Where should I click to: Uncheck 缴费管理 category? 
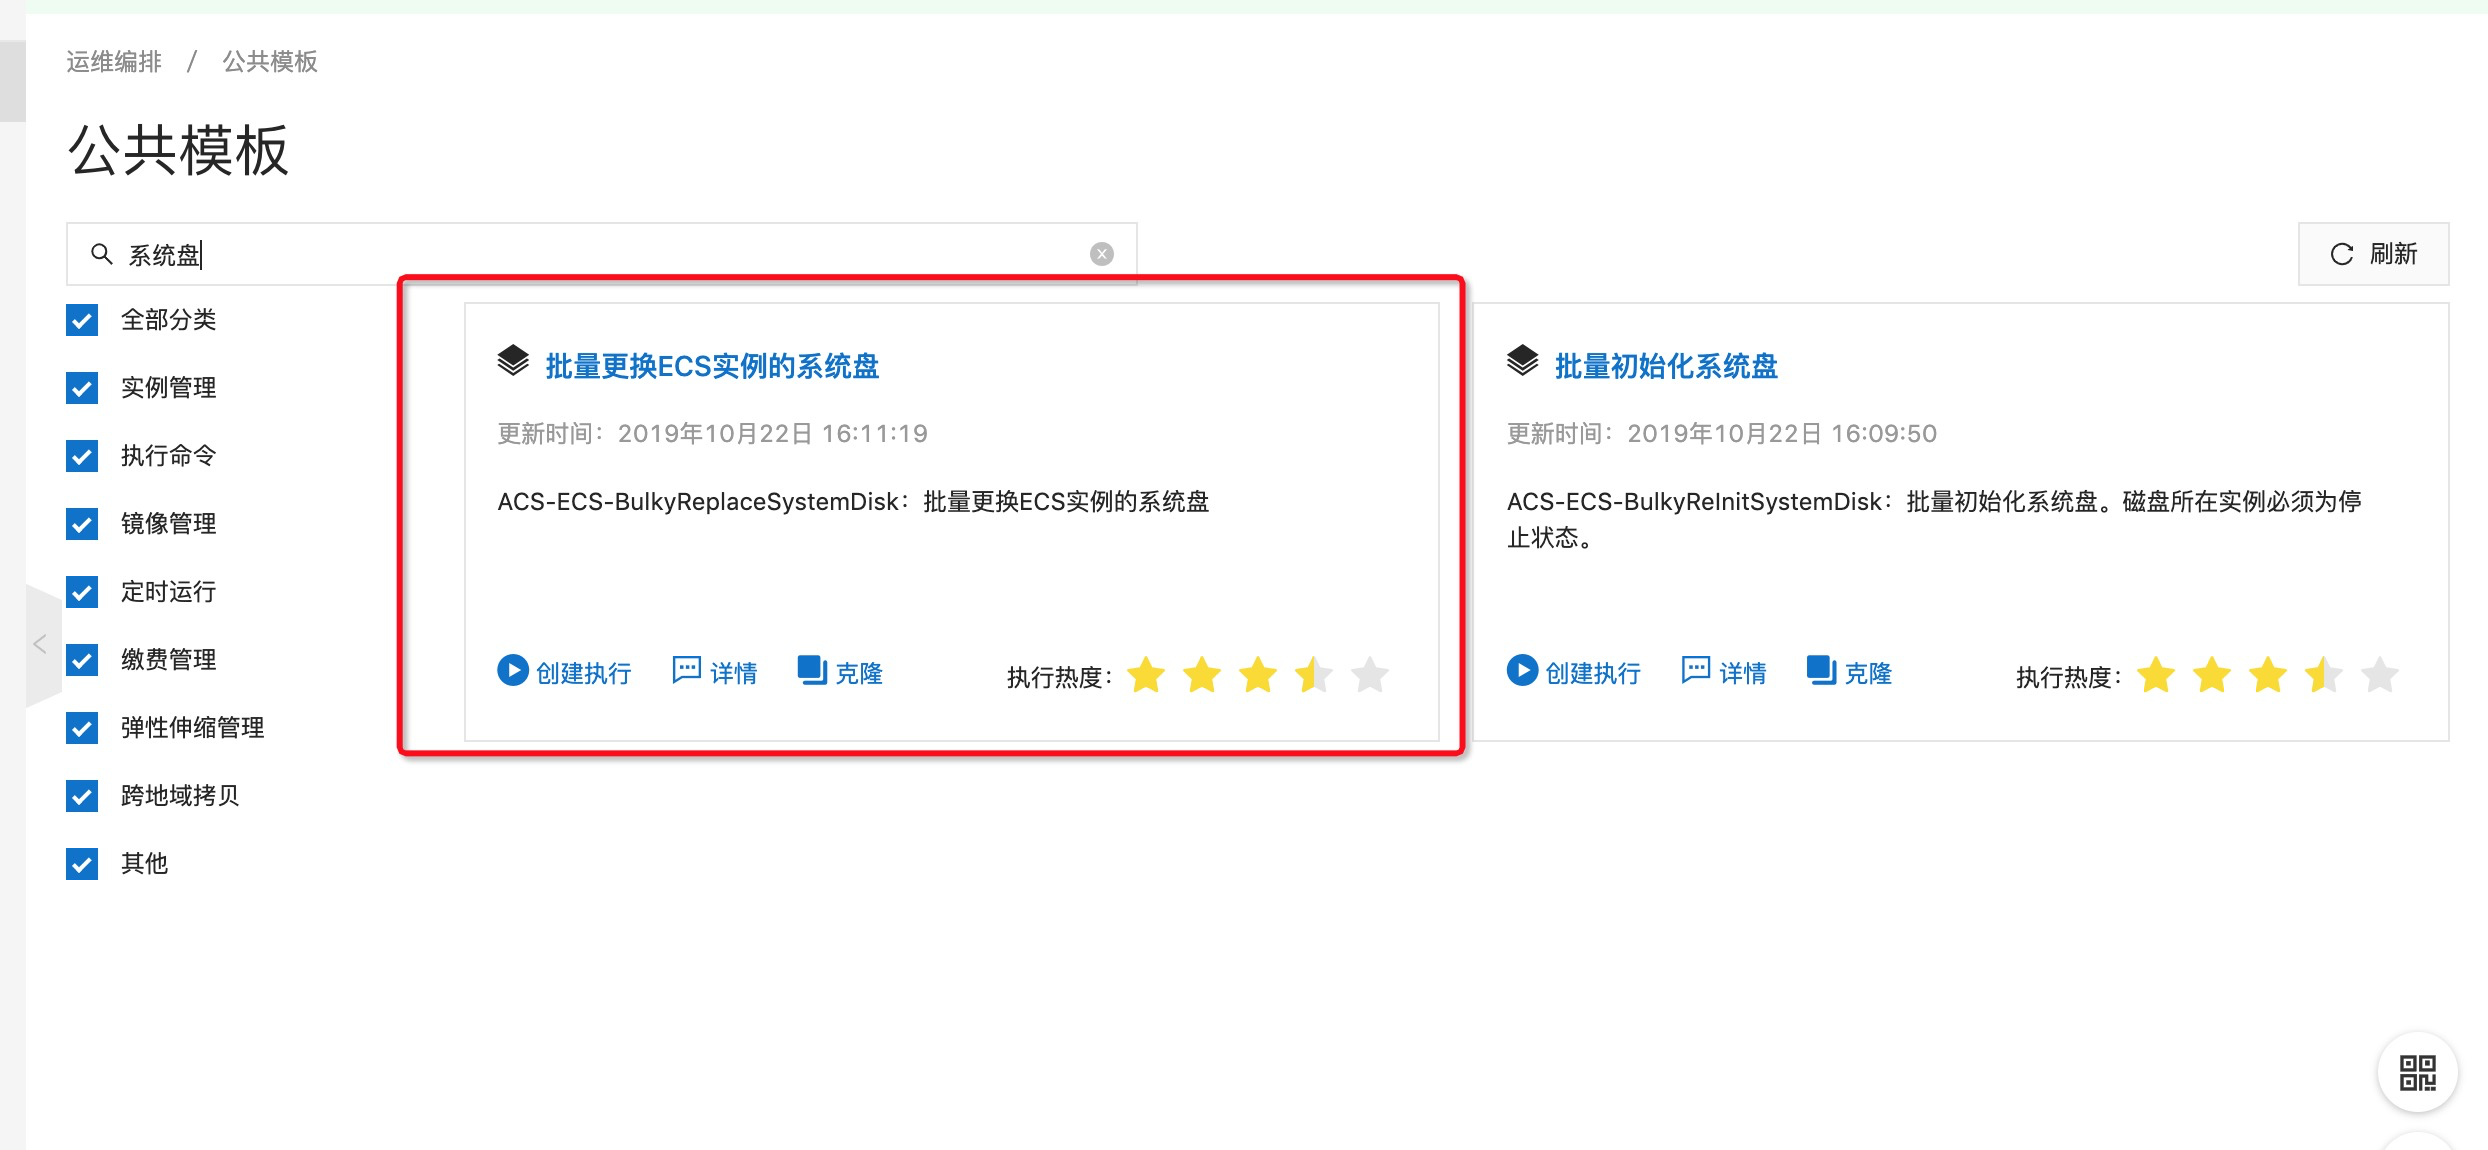(x=82, y=660)
